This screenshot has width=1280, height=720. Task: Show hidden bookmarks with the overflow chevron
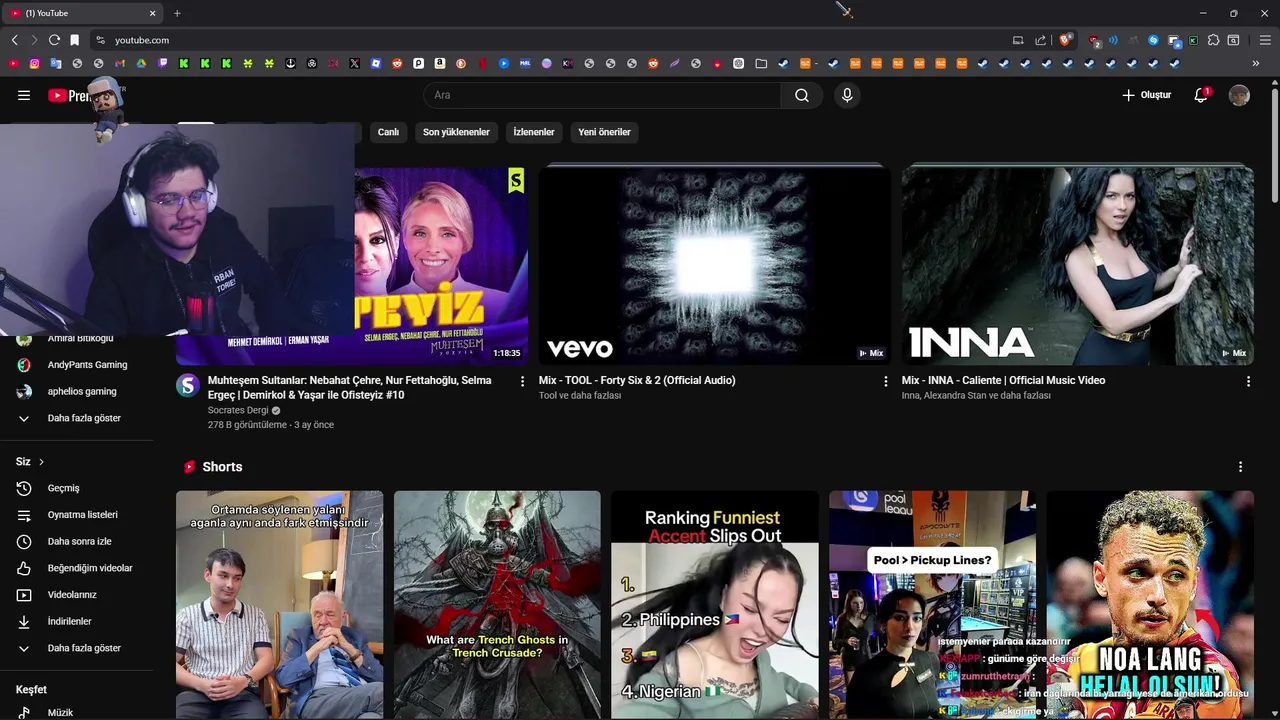point(1256,63)
